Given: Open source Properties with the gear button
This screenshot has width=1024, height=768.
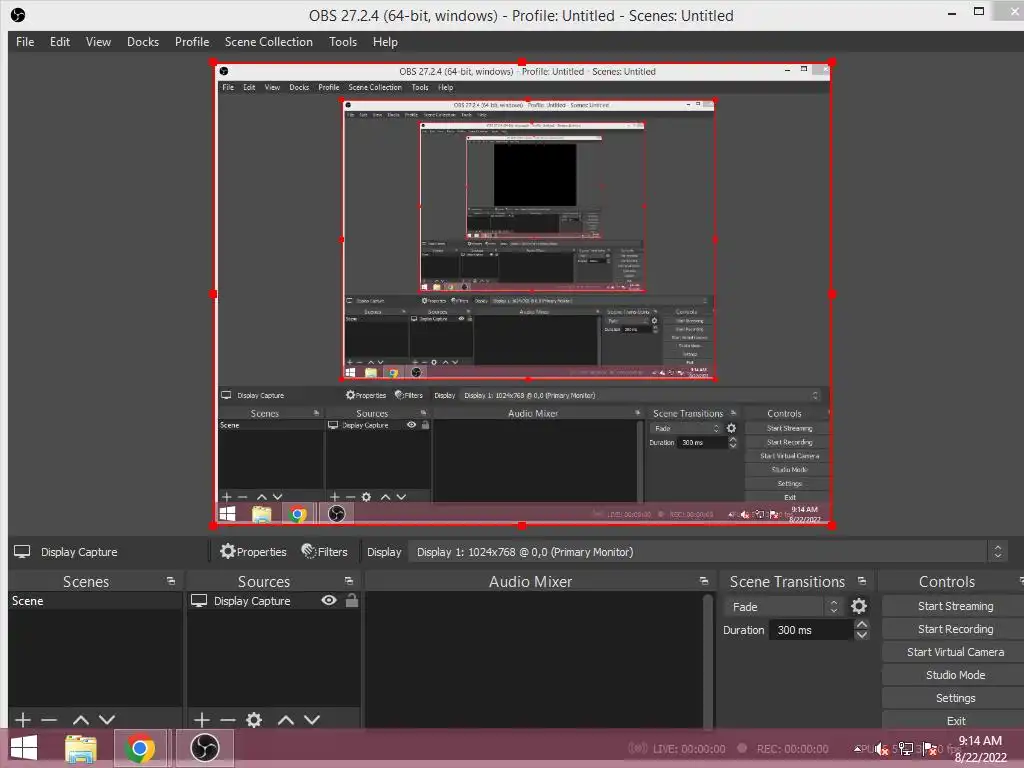Looking at the screenshot, I should (x=253, y=552).
